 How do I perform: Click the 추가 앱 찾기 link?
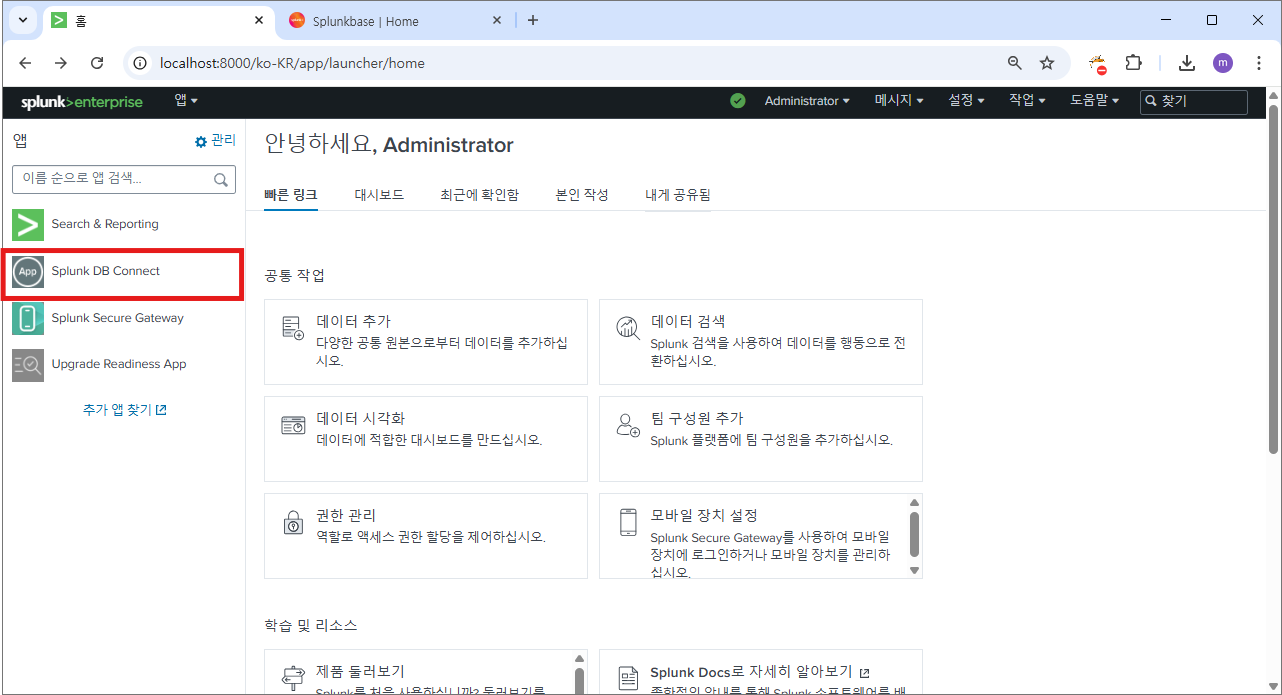click(124, 410)
